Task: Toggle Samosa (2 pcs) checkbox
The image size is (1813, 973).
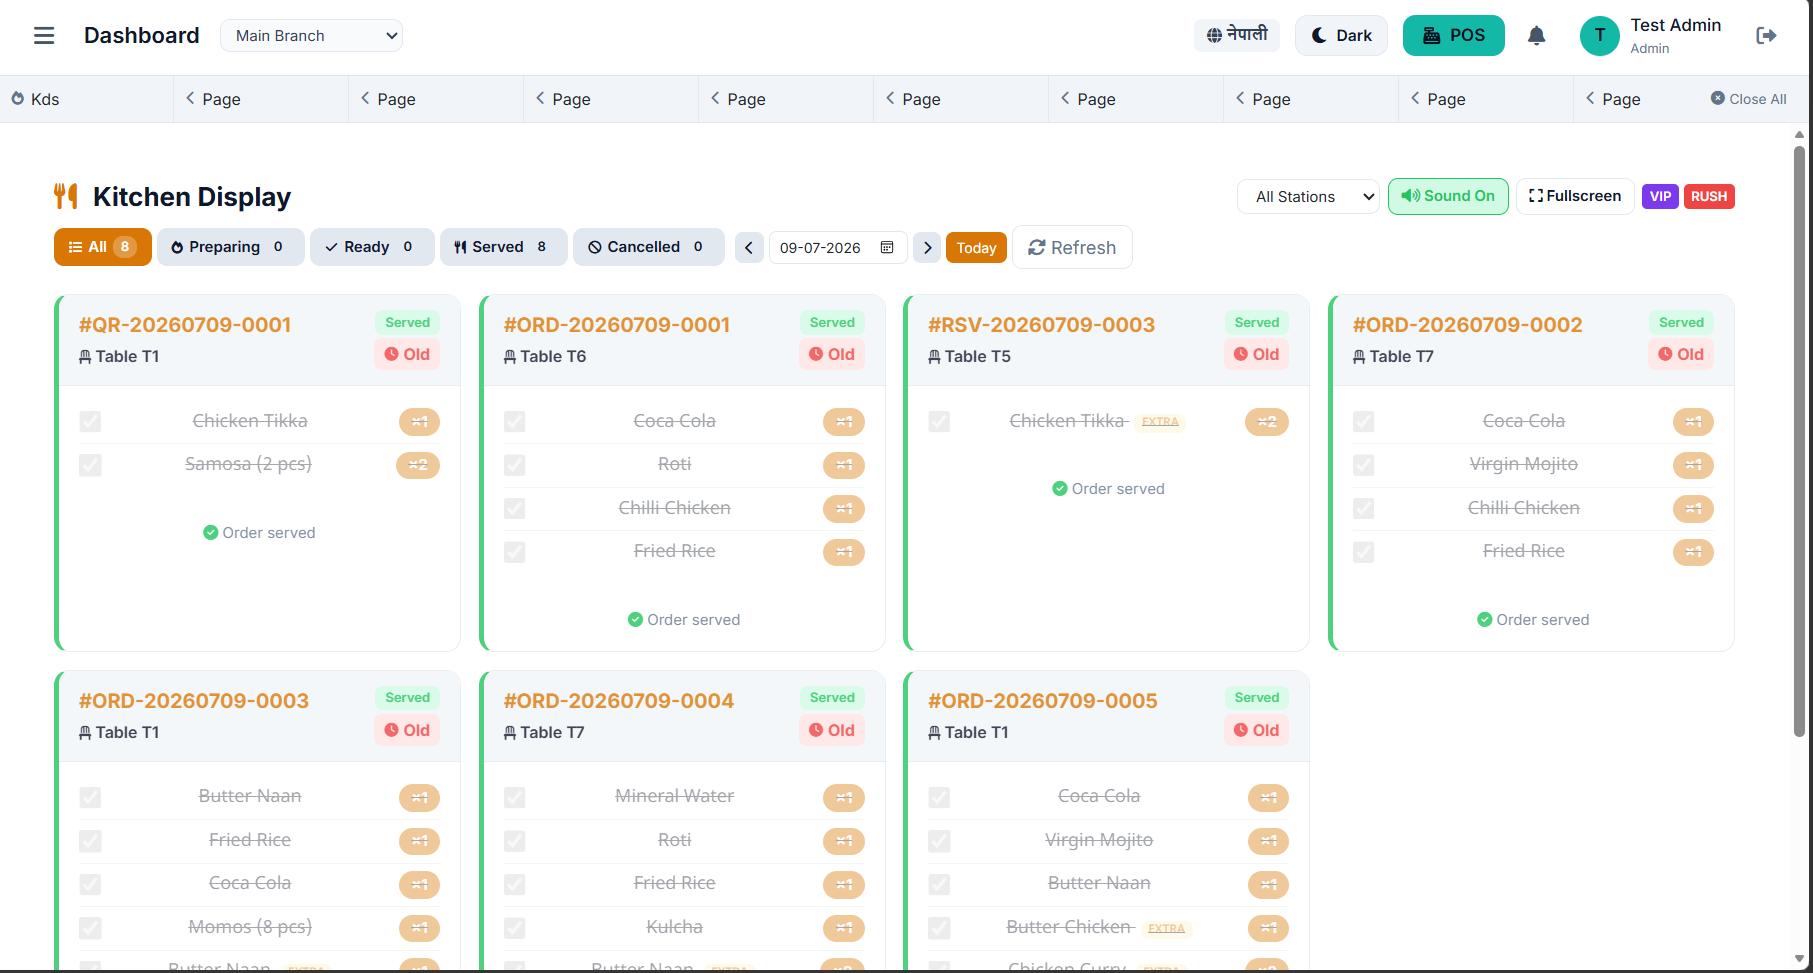Action: 90,465
